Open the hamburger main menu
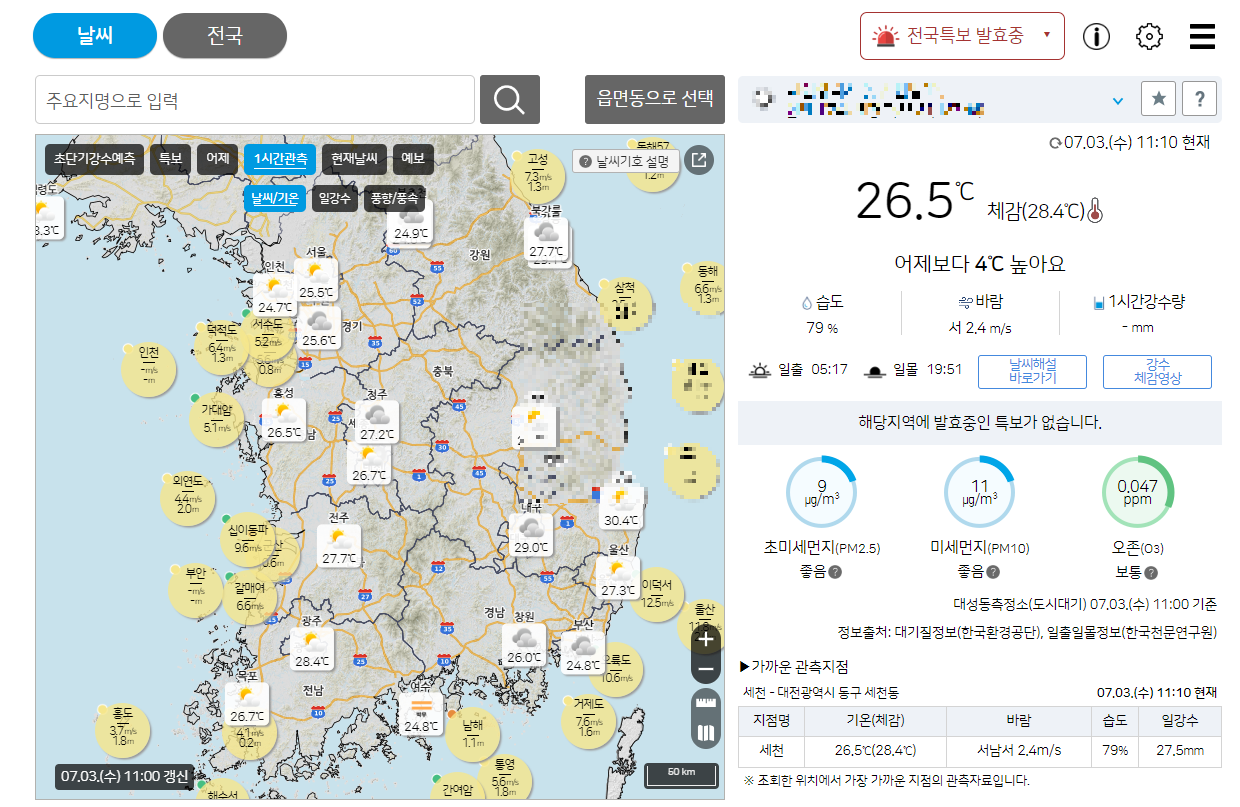The height and width of the screenshot is (807, 1240). 1202,37
